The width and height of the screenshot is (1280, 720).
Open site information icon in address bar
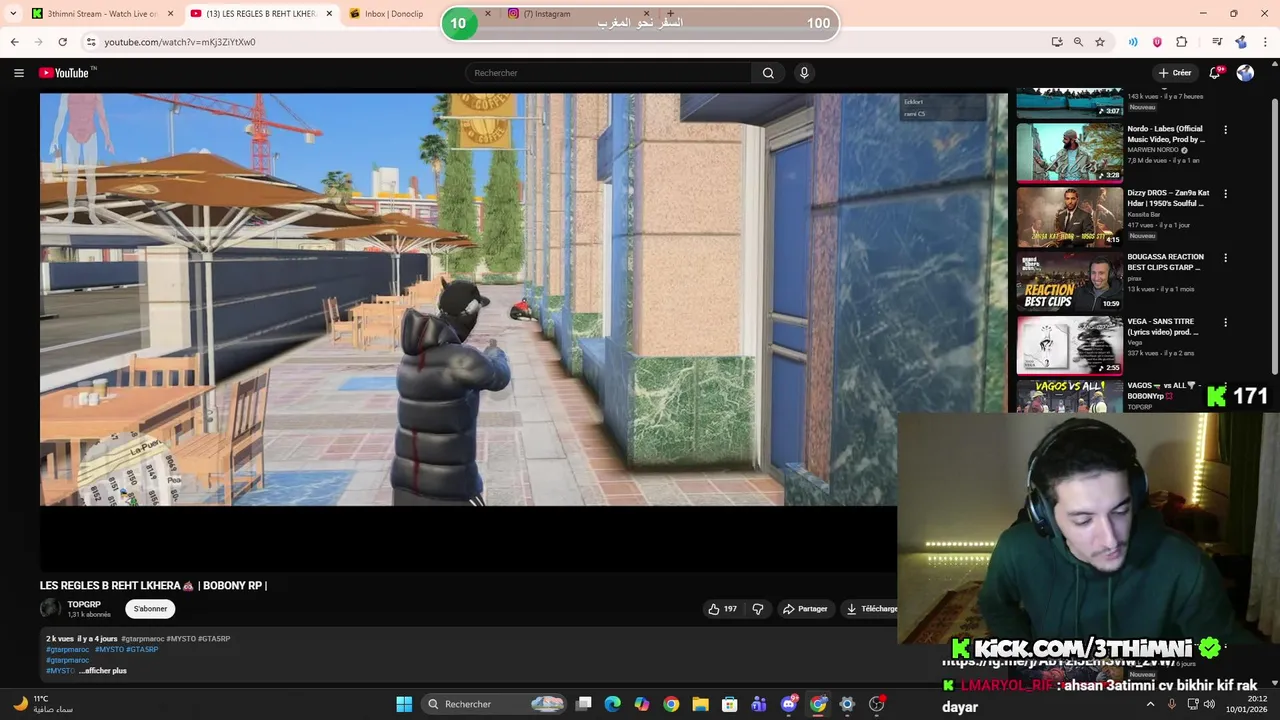[90, 42]
